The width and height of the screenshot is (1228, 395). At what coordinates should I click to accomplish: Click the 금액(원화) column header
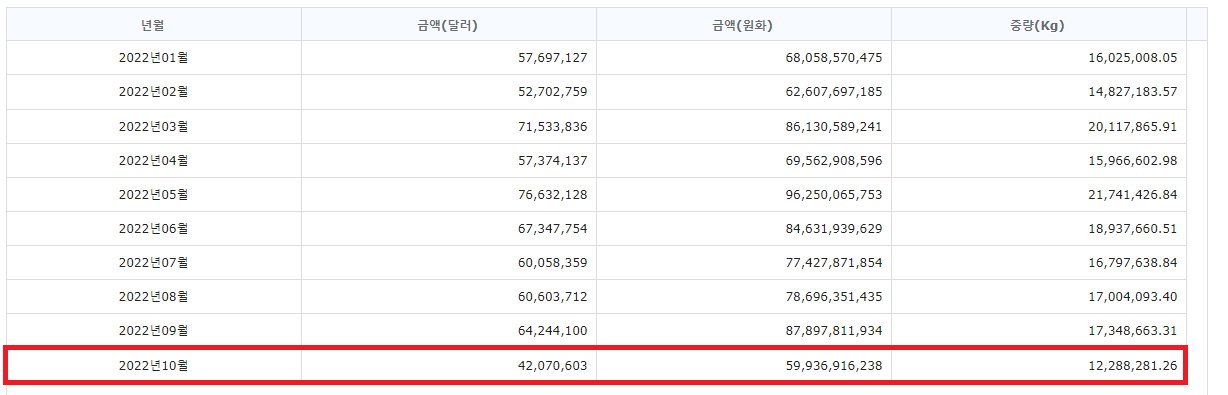743,24
